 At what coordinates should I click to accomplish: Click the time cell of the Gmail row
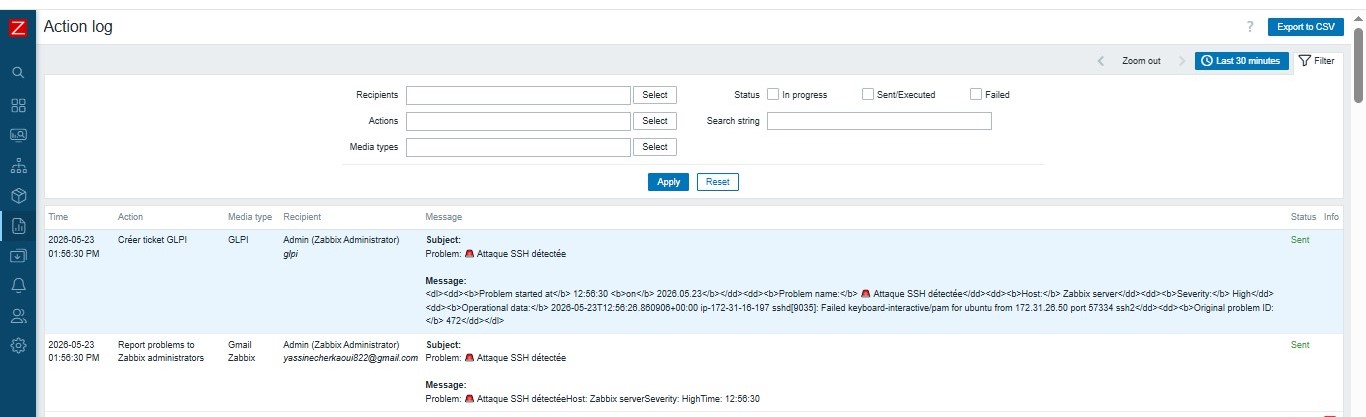pos(73,351)
